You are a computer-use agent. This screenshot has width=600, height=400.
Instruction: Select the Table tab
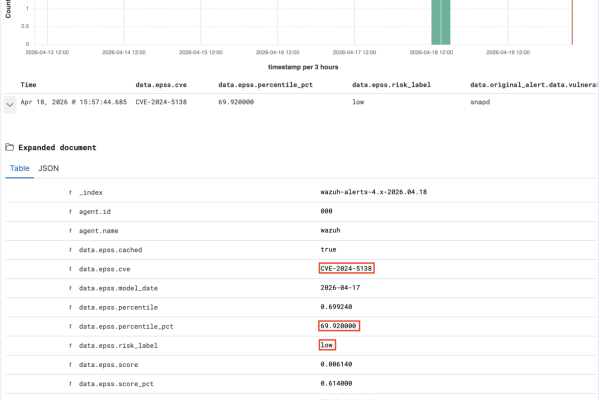point(19,169)
